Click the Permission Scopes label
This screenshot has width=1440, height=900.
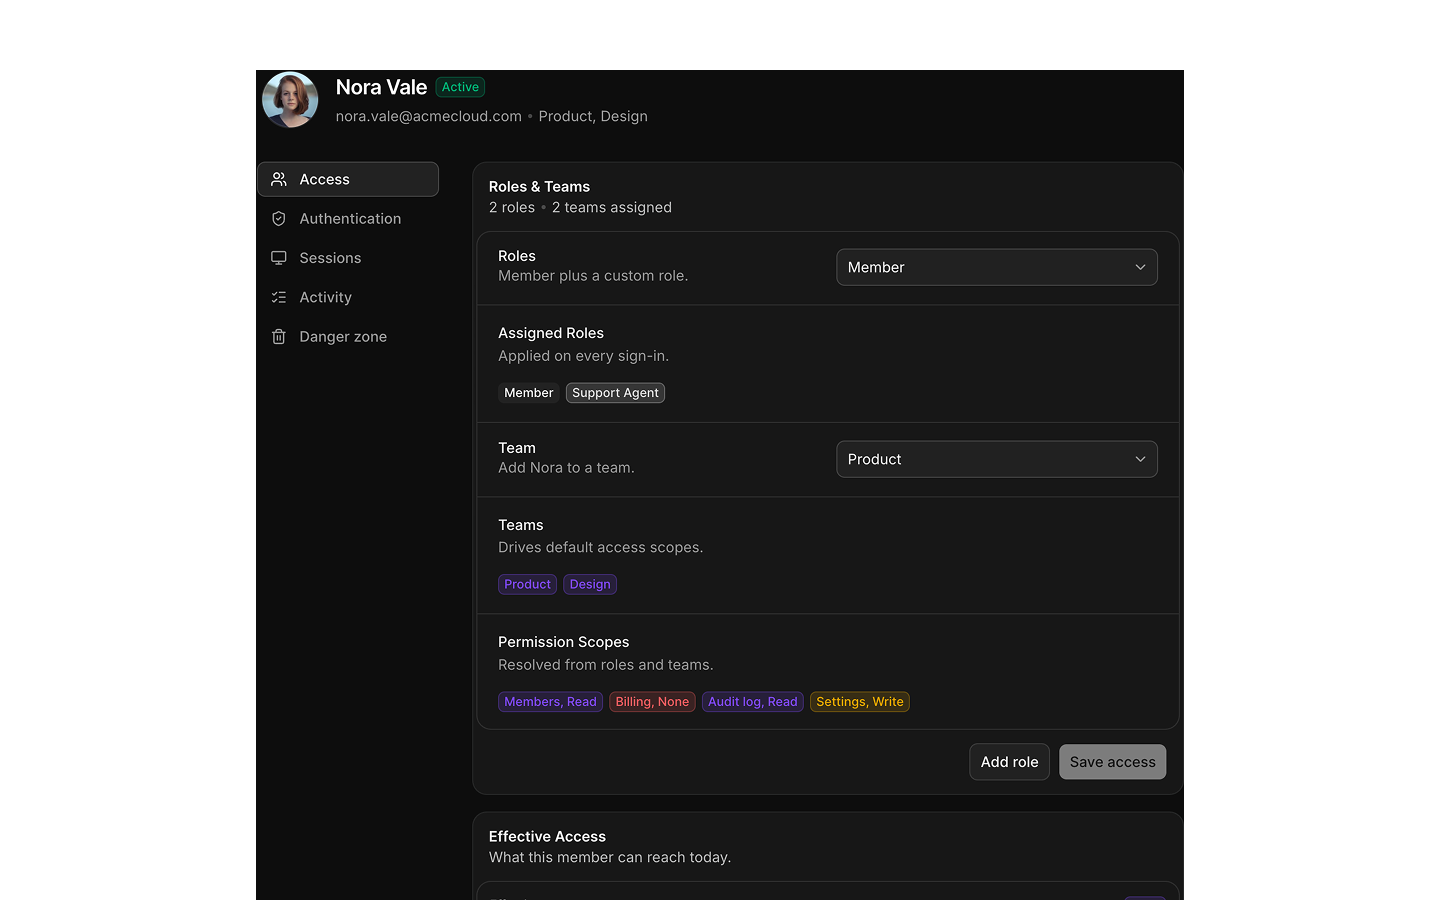click(x=564, y=642)
